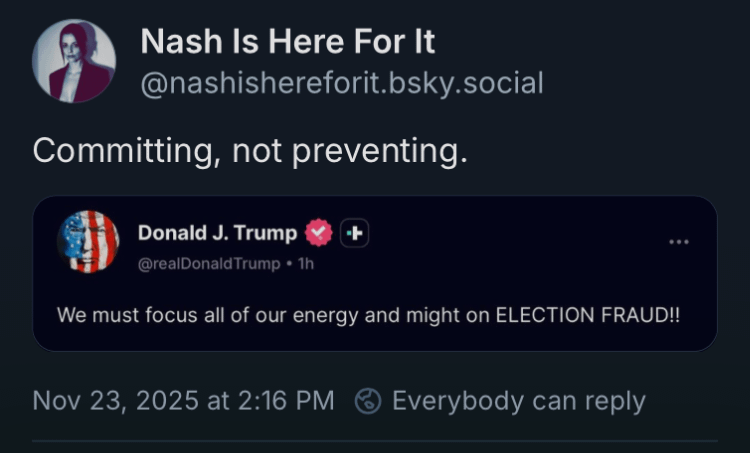Click the "Everybody can reply" label

(x=518, y=401)
